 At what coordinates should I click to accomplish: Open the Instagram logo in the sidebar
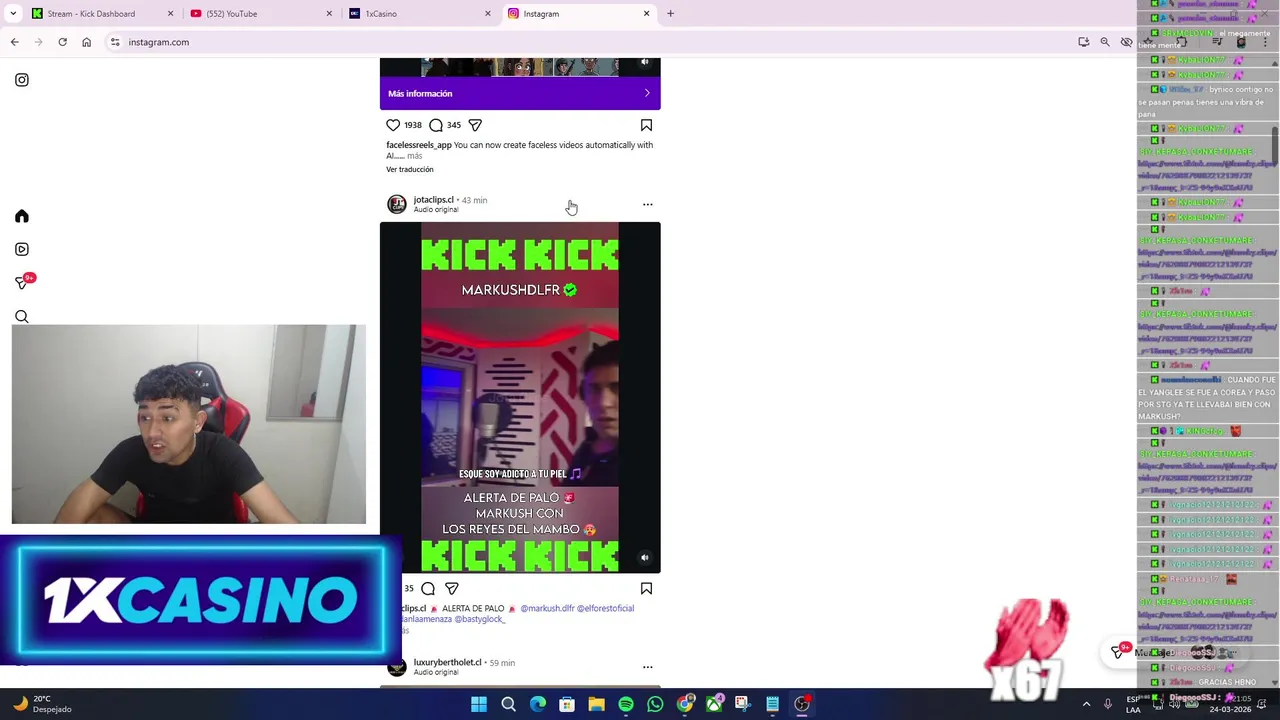22,80
